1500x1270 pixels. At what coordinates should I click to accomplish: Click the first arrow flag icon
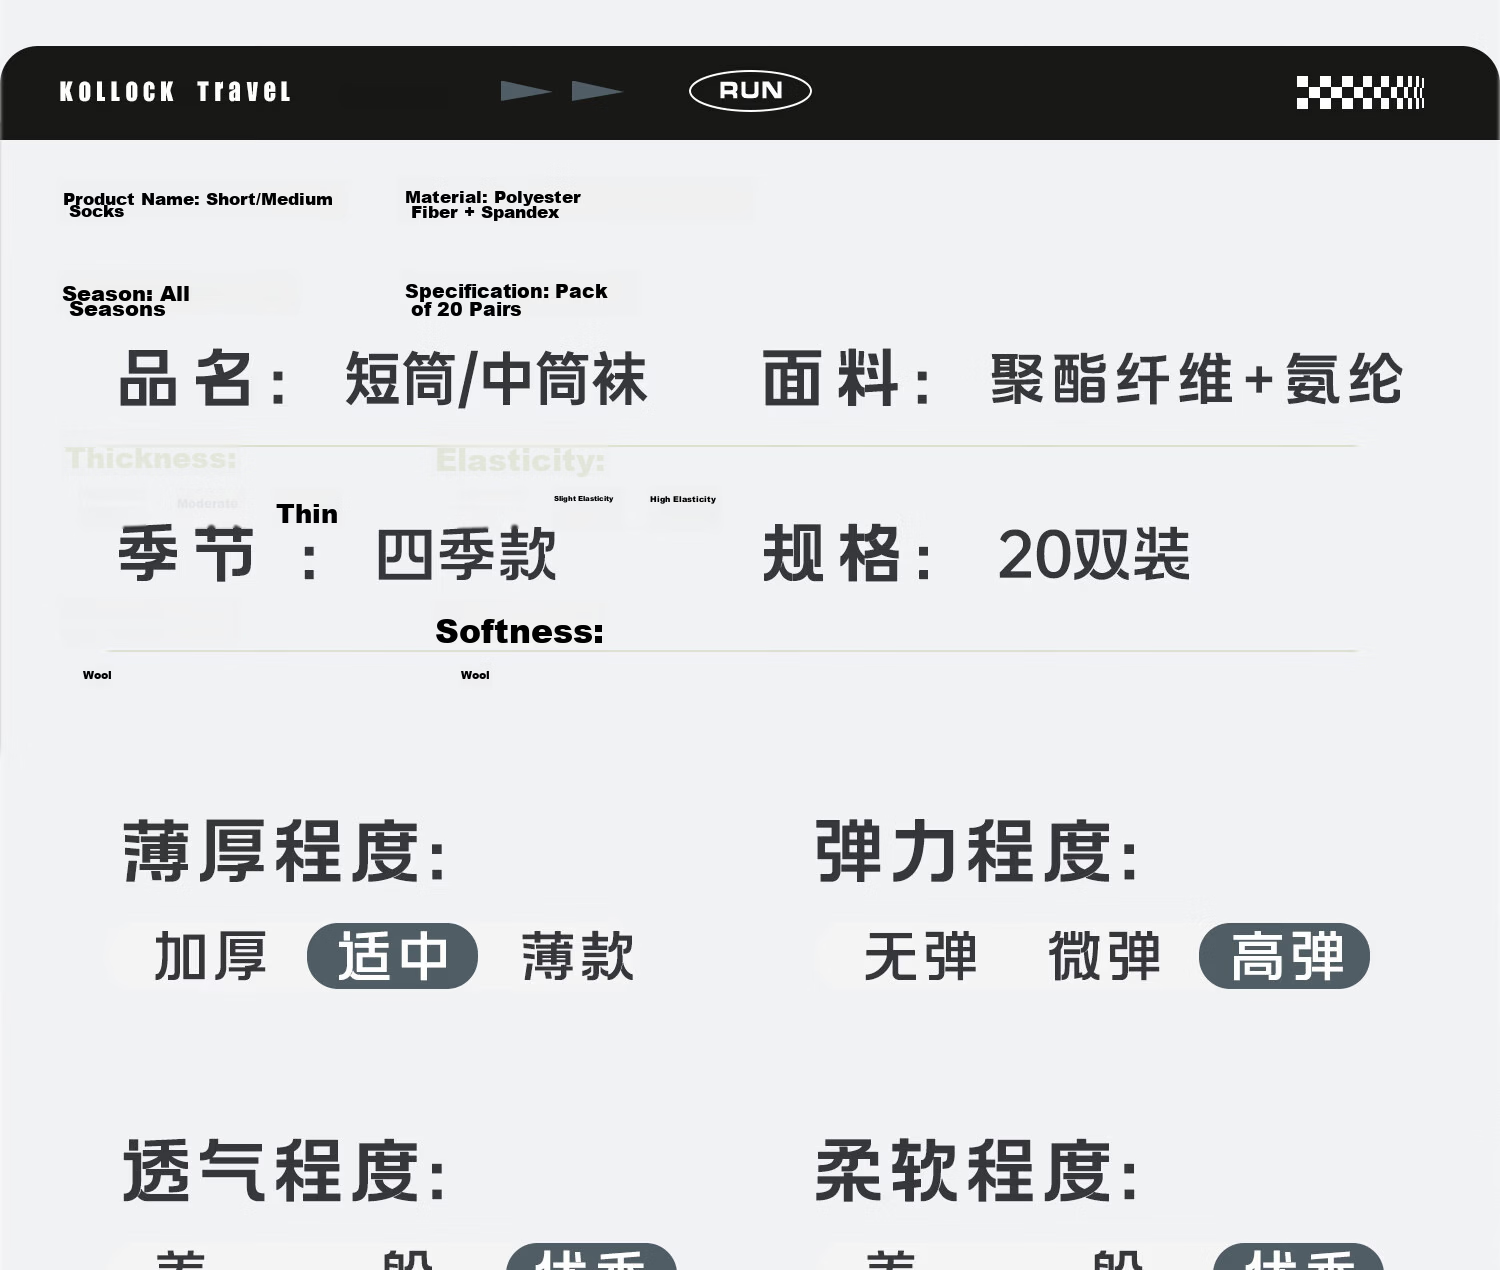pos(526,91)
